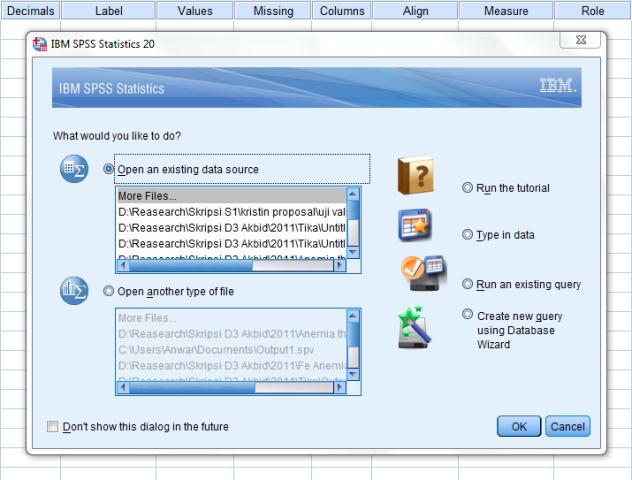Select the kristin proposal uji val file
The image size is (632, 480).
coord(231,212)
